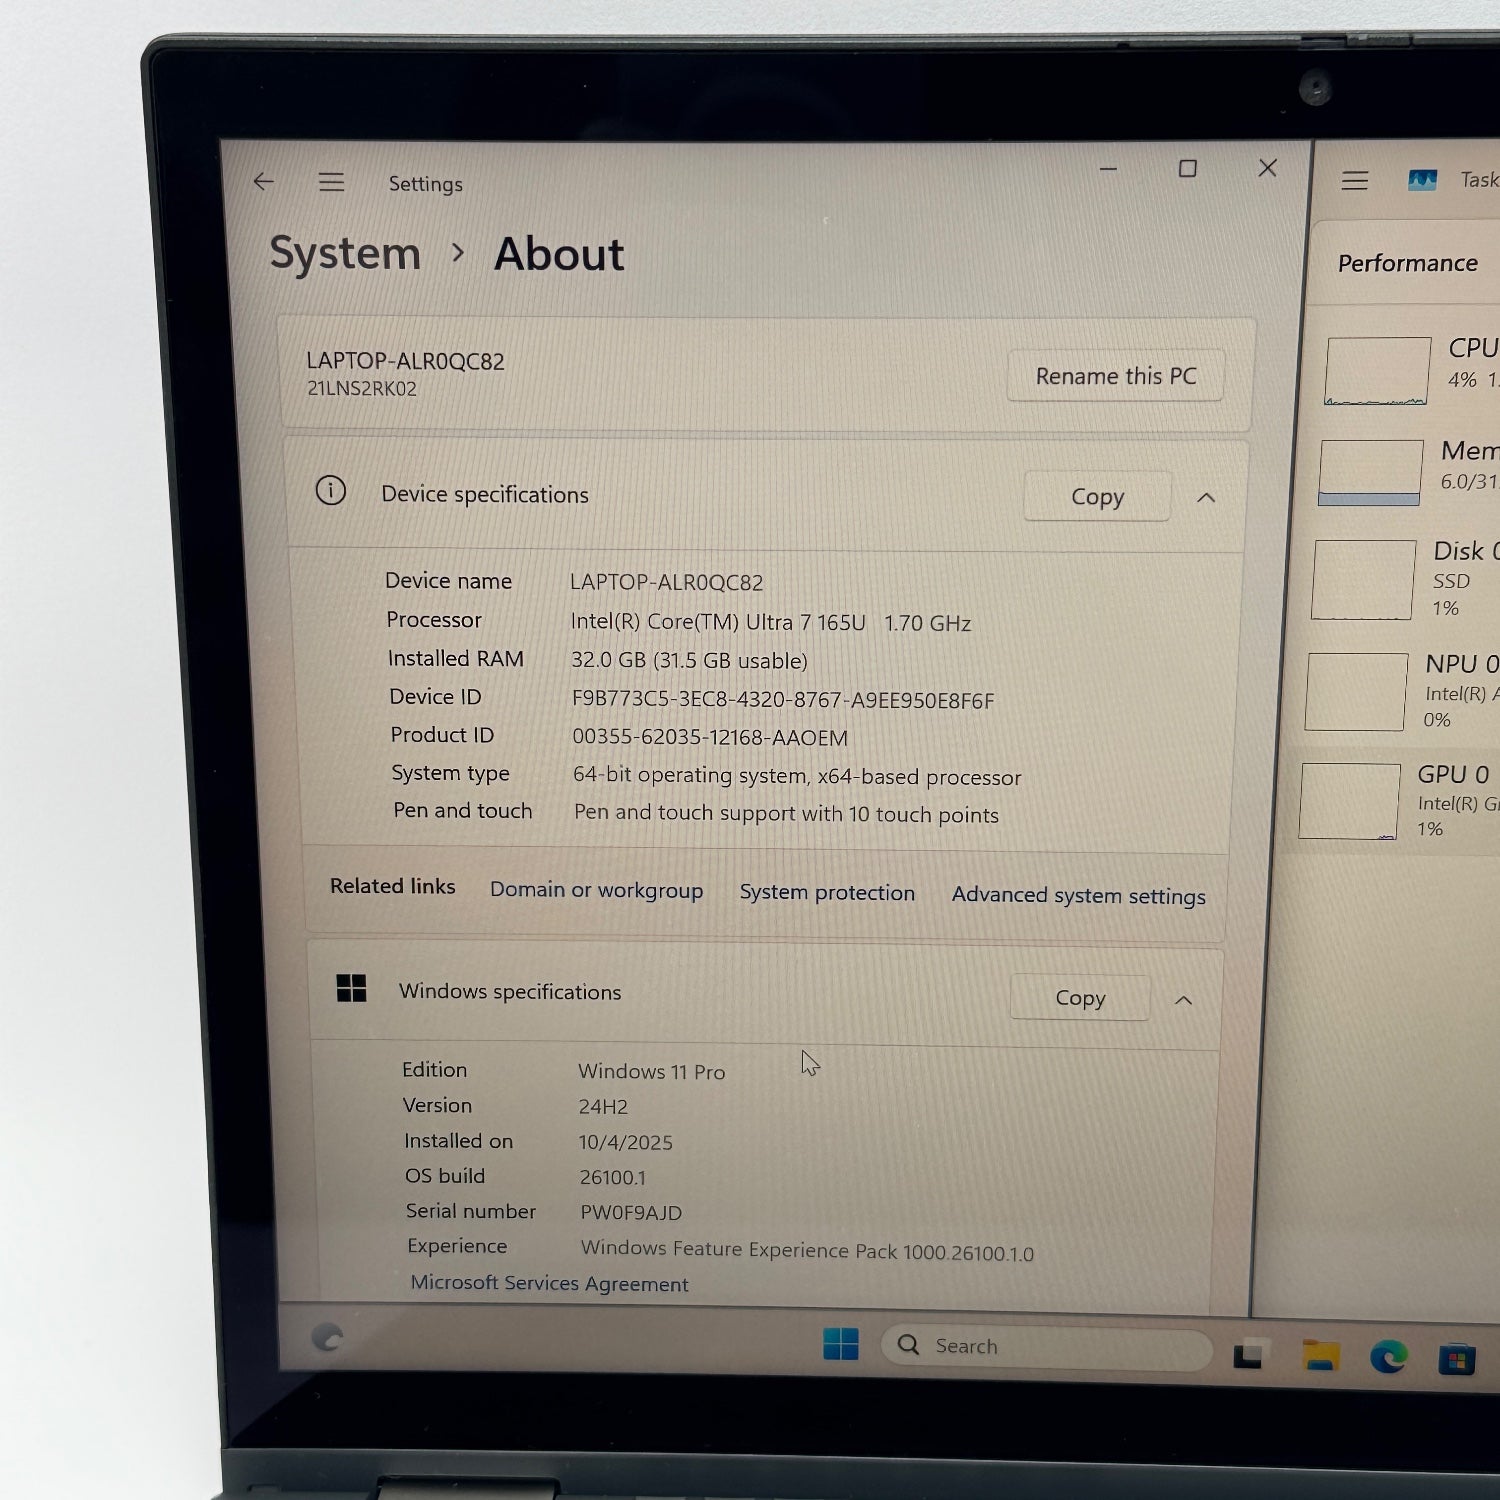
Task: Open the System protection link
Action: 827,893
